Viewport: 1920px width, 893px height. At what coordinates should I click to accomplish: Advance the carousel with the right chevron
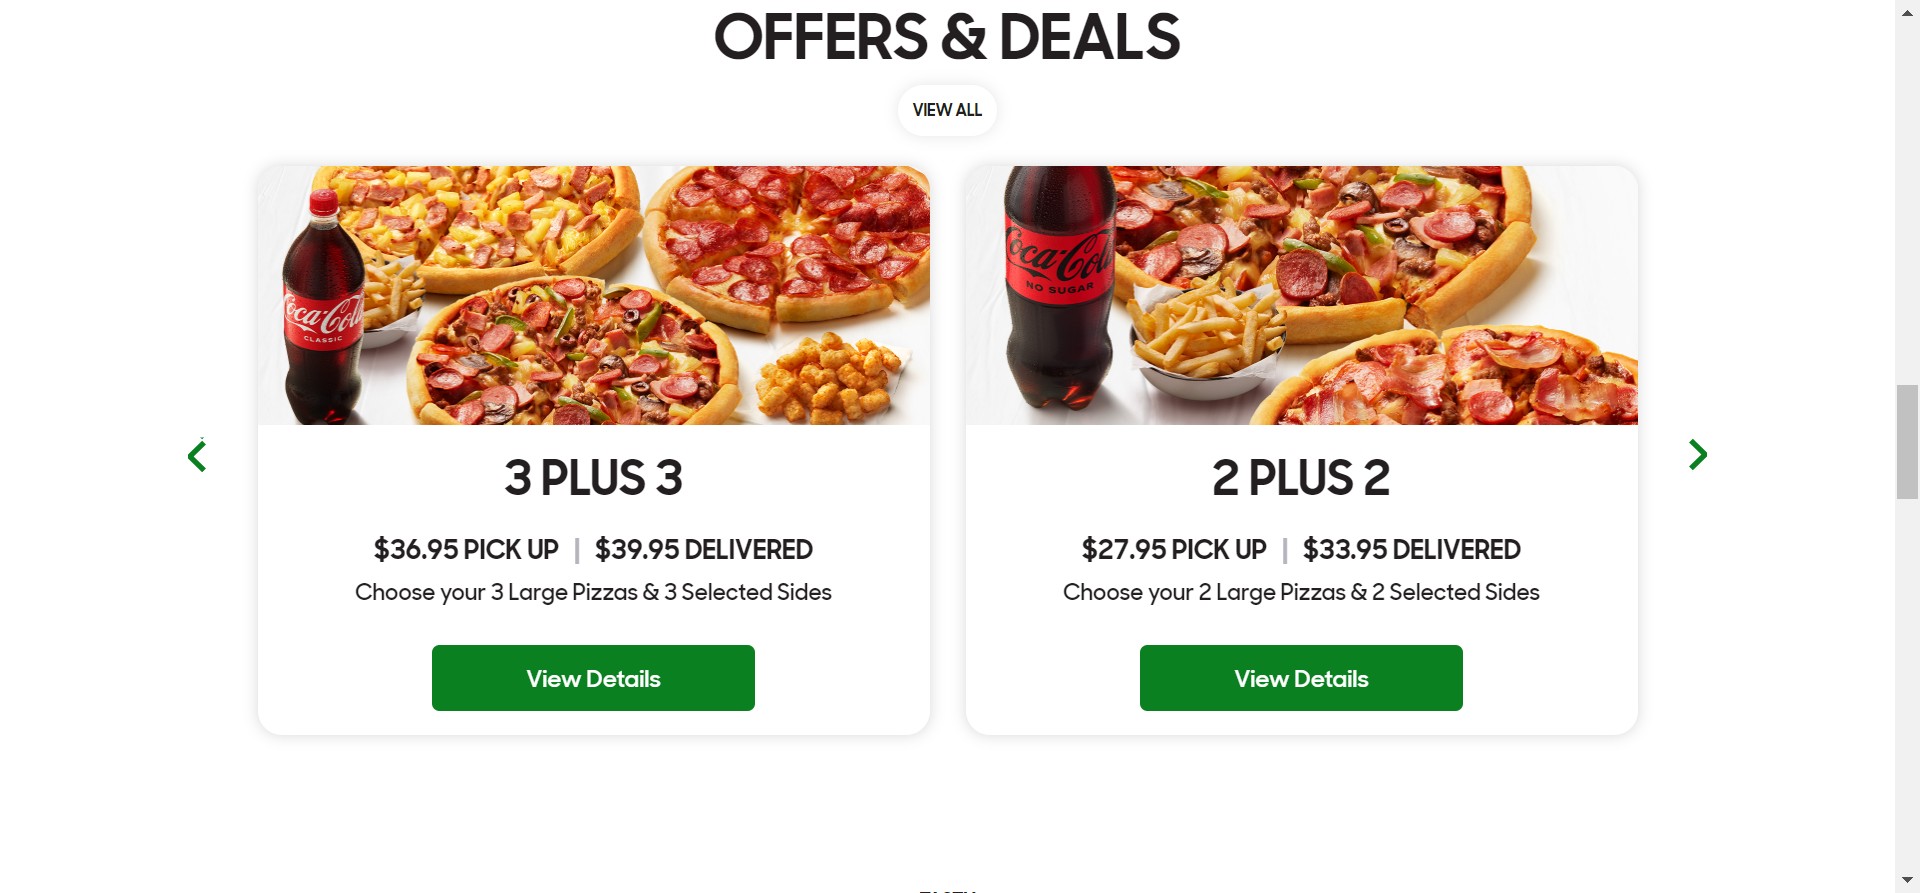(x=1697, y=455)
